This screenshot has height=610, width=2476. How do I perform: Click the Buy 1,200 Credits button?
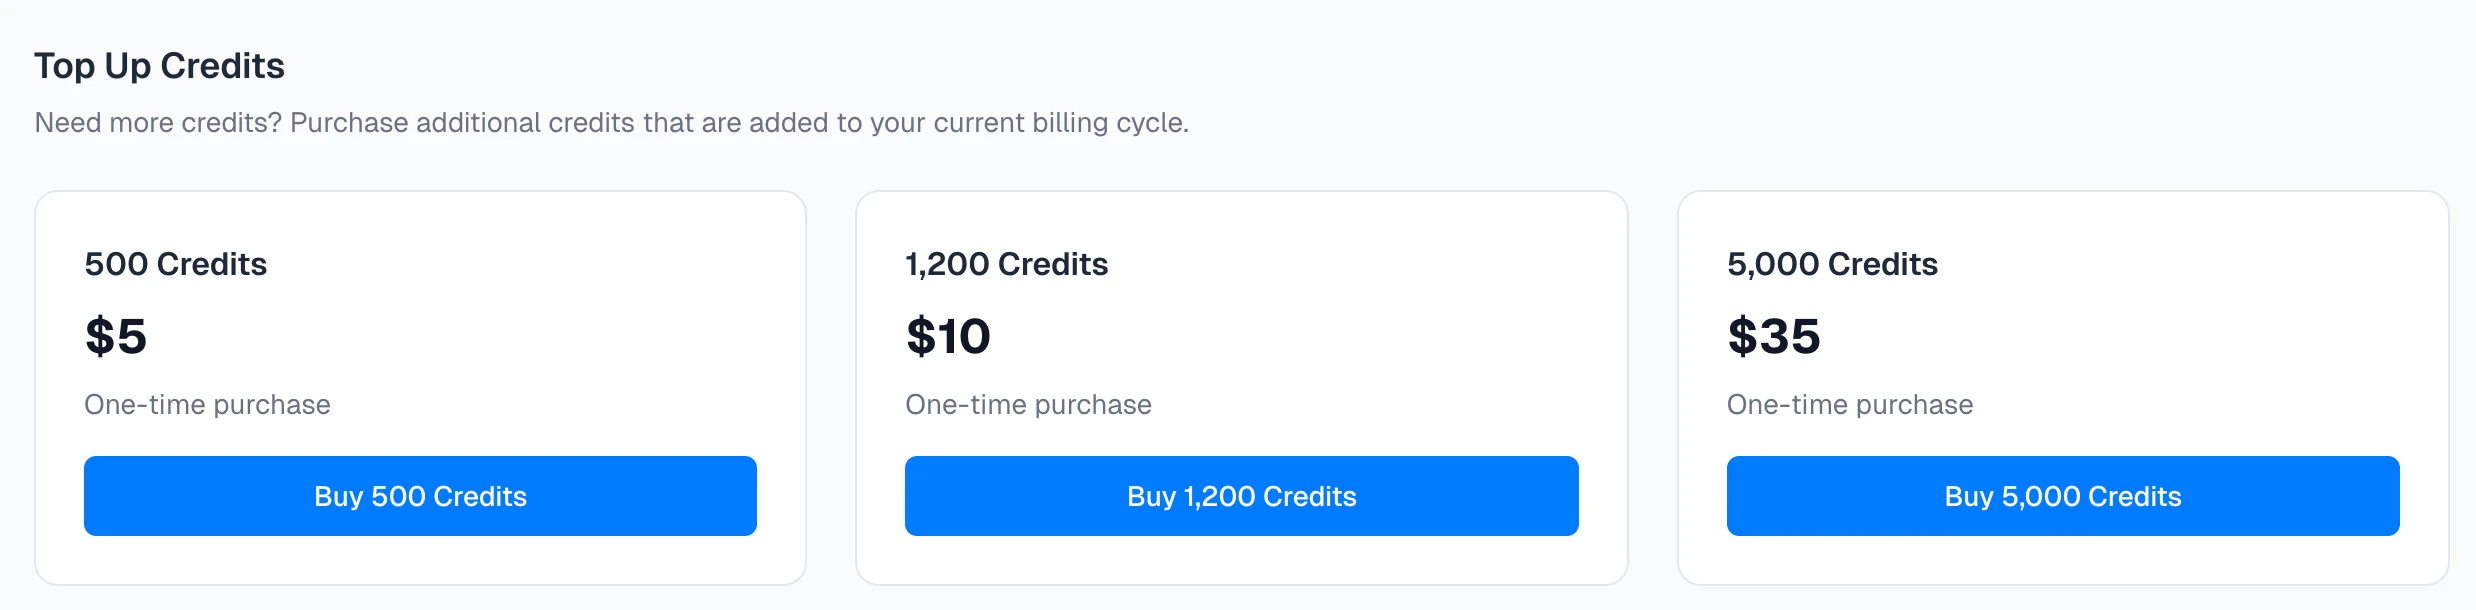click(x=1241, y=495)
